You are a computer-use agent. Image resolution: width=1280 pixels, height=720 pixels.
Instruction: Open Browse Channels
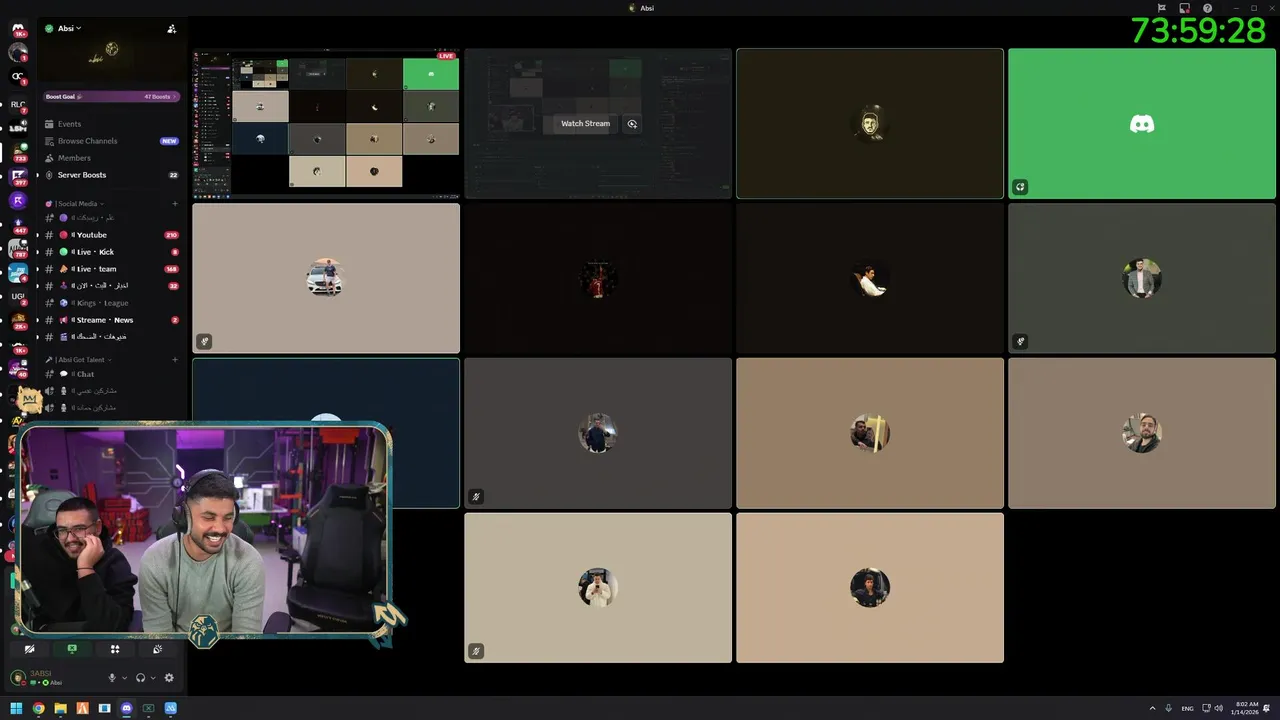pyautogui.click(x=111, y=141)
